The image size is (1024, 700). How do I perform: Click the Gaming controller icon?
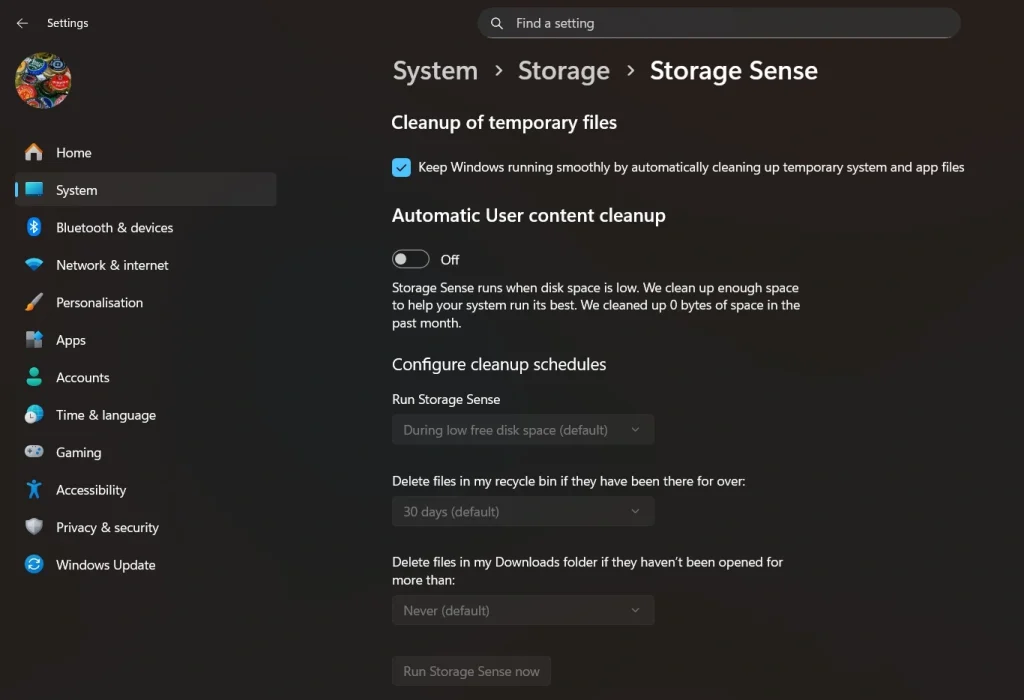[x=34, y=452]
